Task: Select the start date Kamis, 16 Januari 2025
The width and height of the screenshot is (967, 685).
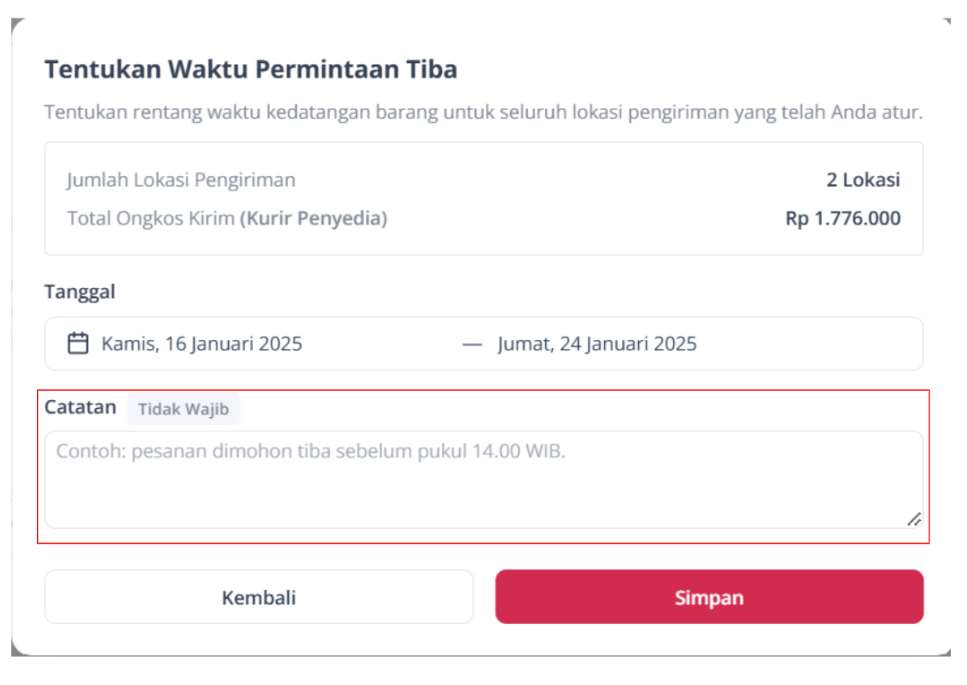Action: click(202, 343)
